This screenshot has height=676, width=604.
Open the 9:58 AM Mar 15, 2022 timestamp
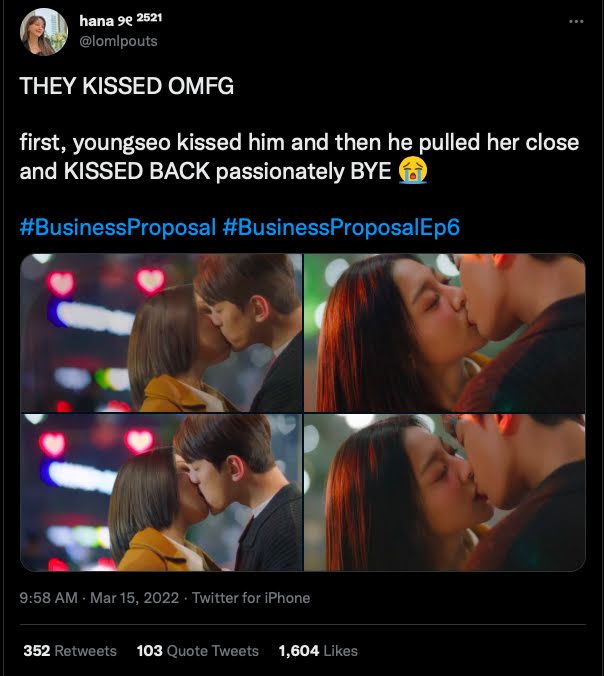(99, 598)
